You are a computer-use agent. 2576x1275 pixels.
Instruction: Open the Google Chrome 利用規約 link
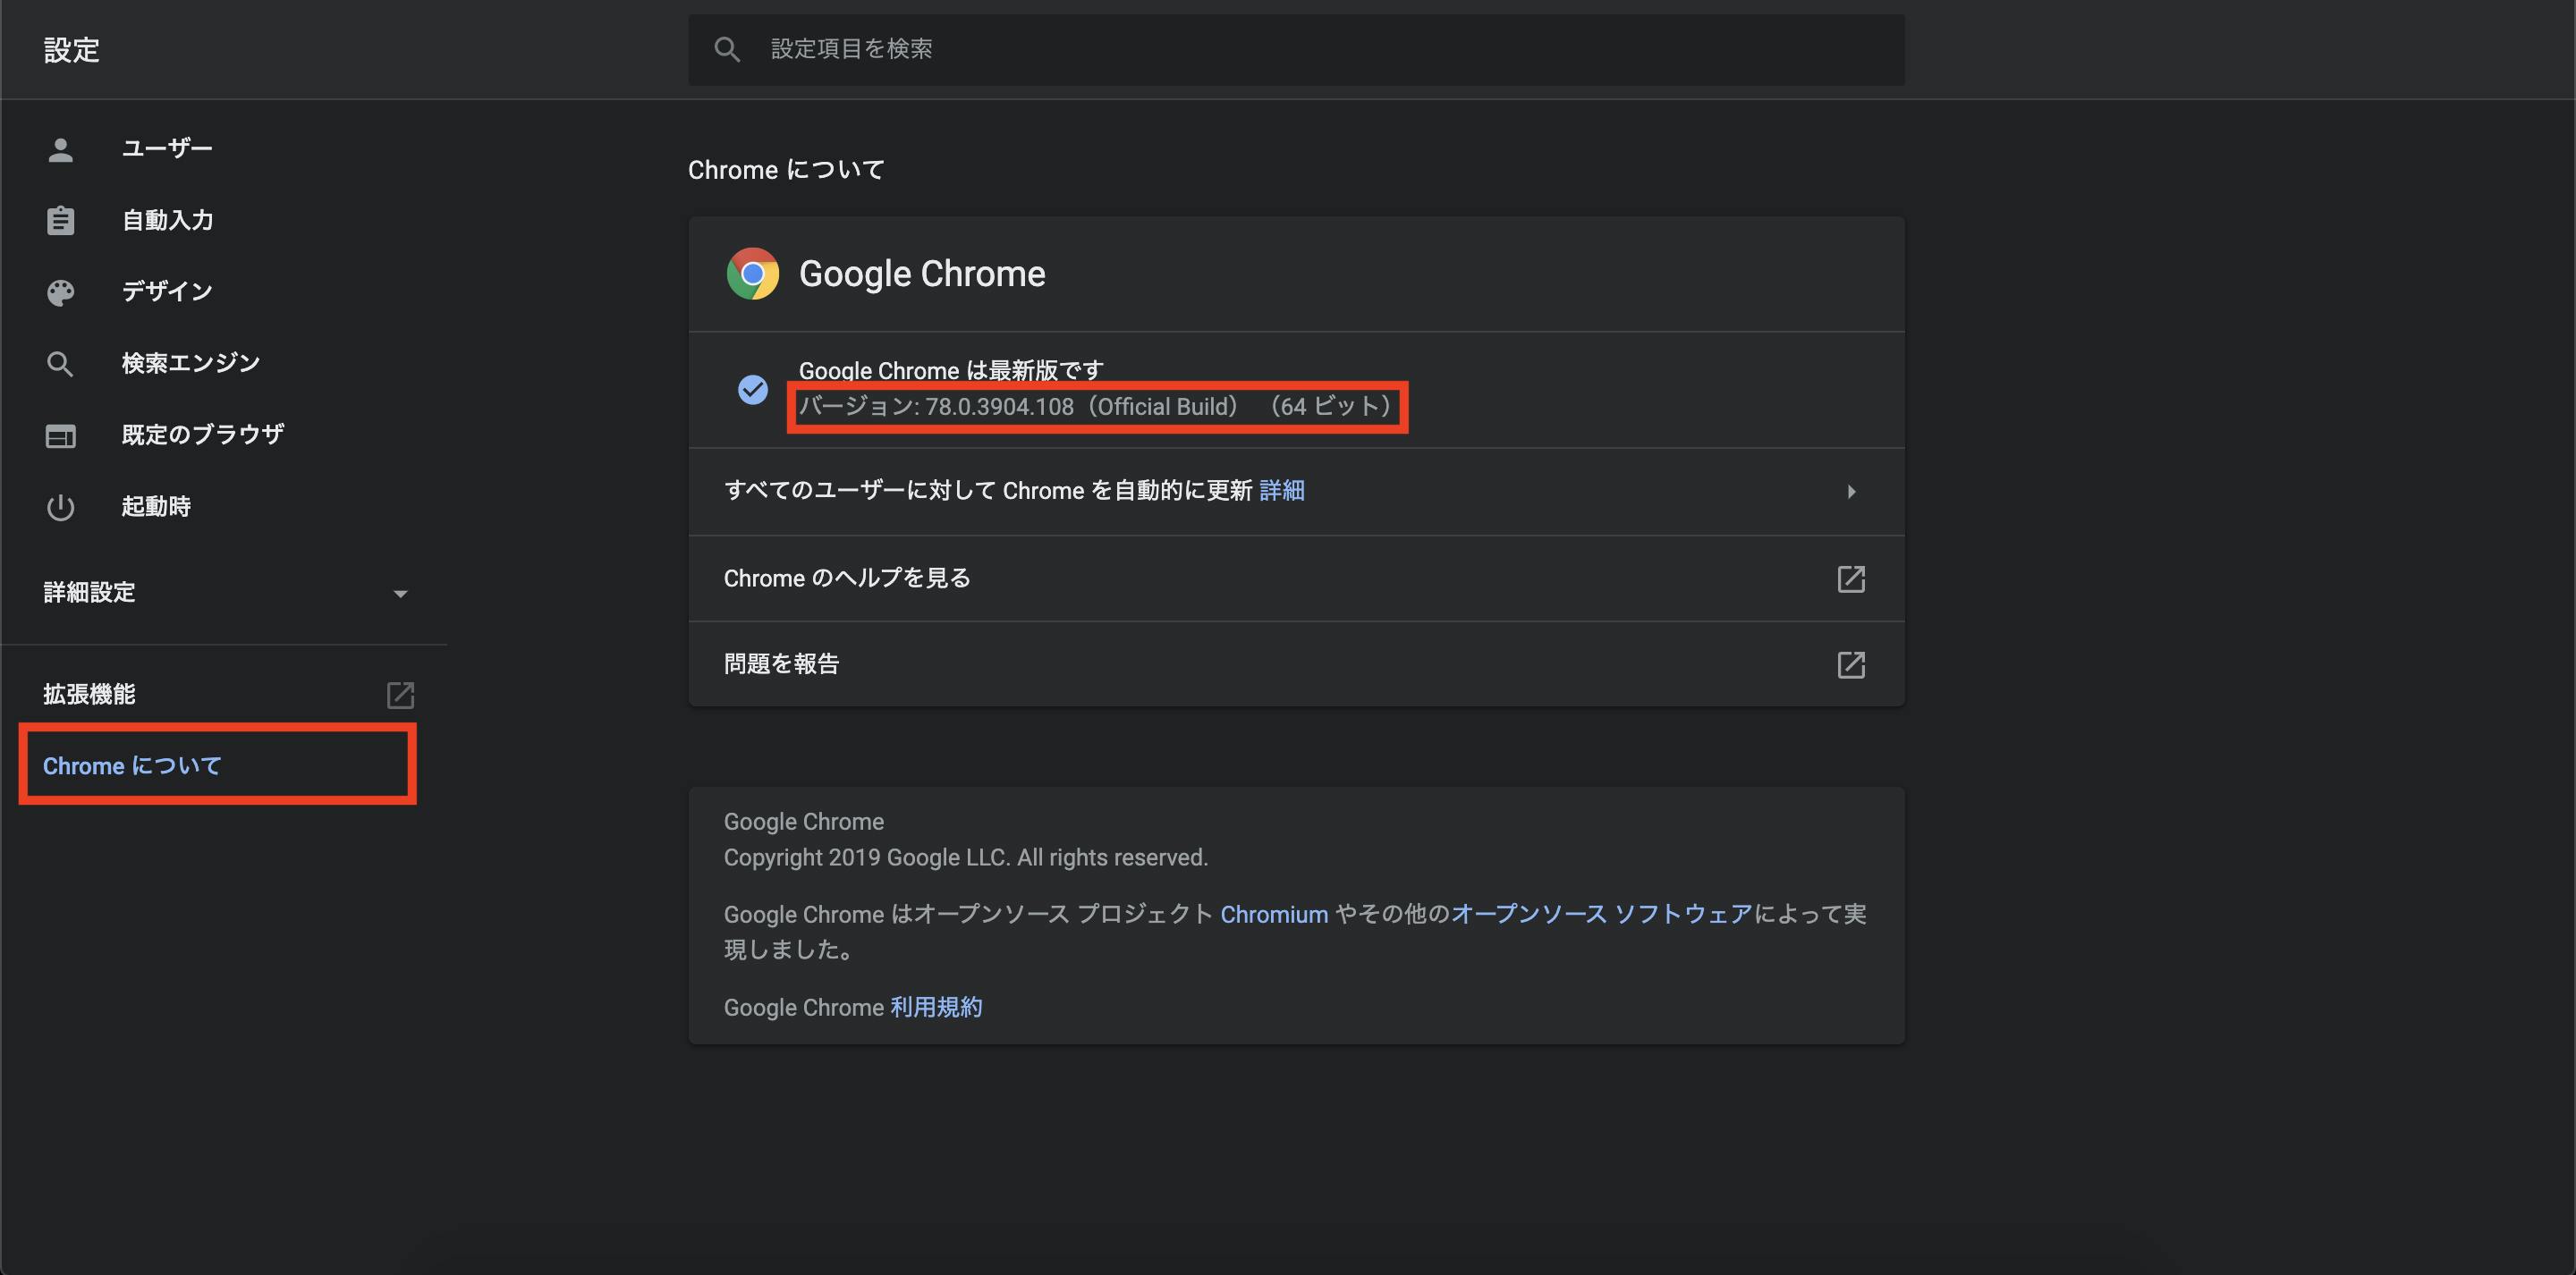pyautogui.click(x=936, y=1007)
